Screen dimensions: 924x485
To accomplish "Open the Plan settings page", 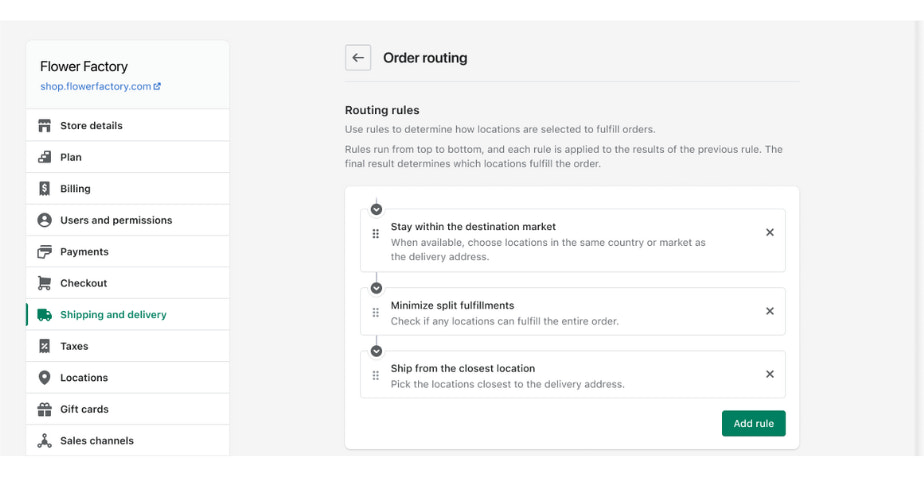I will (x=71, y=157).
